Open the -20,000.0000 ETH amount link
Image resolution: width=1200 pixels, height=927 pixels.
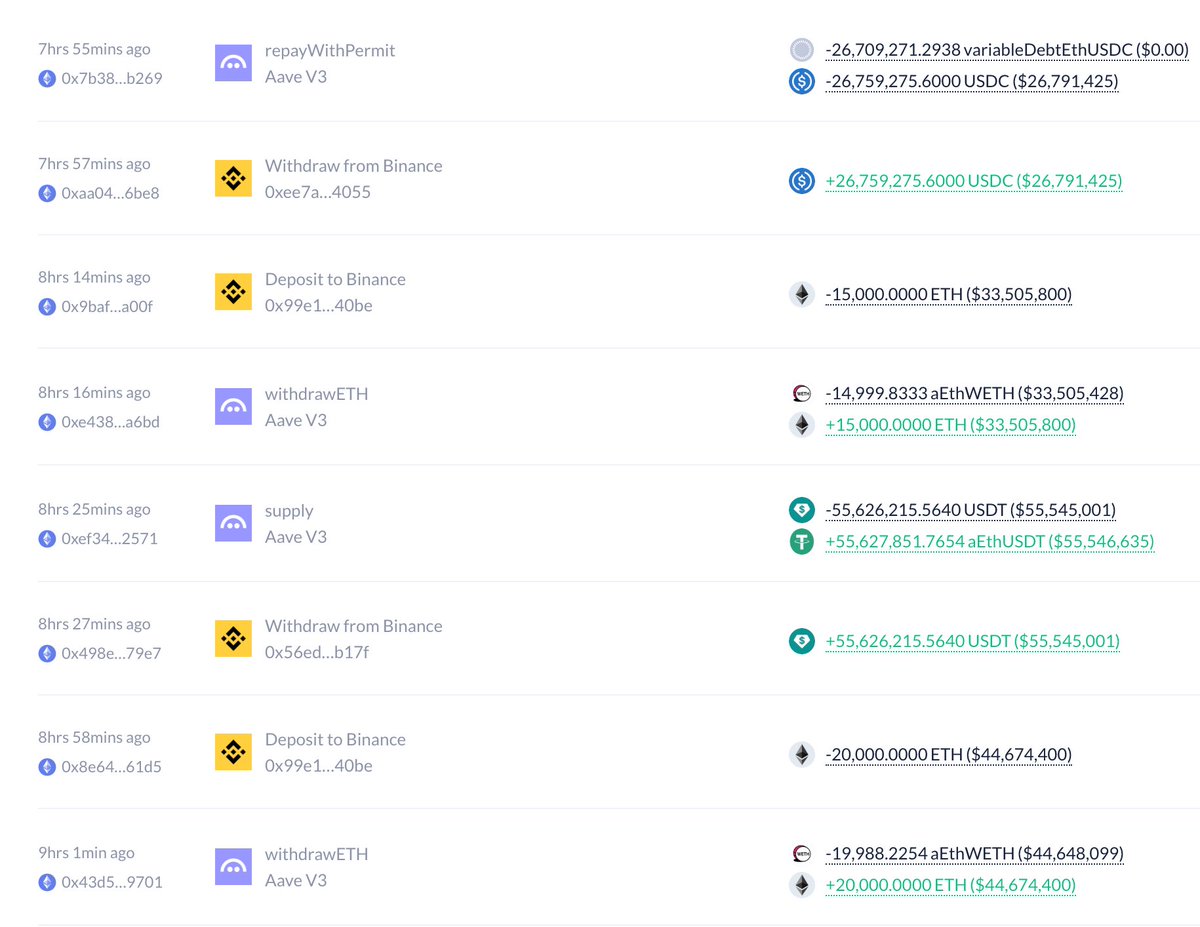(949, 754)
